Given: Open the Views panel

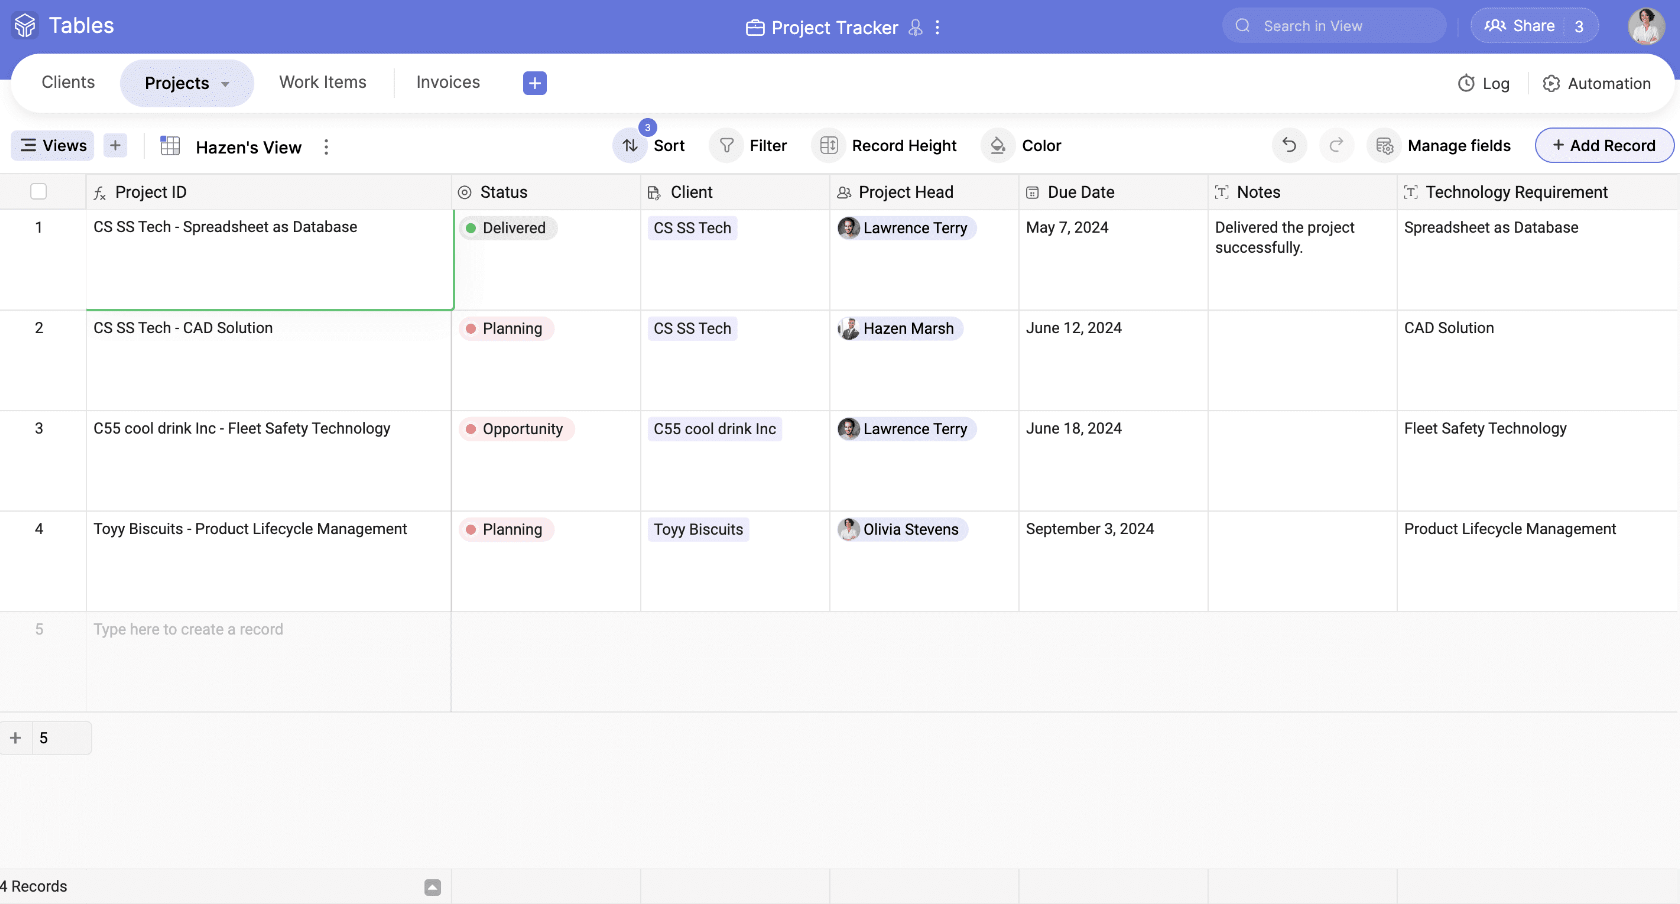Looking at the screenshot, I should [x=52, y=145].
